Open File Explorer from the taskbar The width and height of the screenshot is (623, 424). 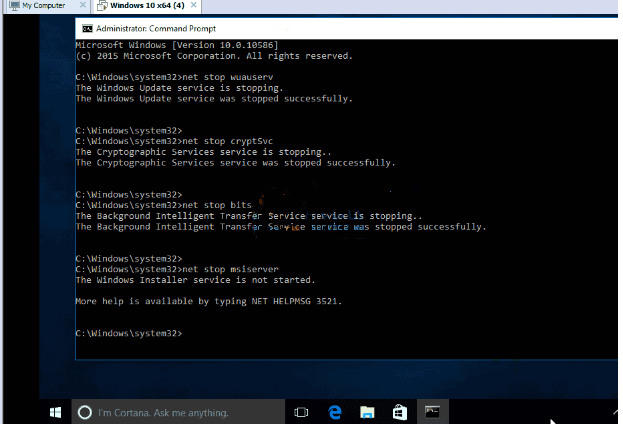click(367, 412)
